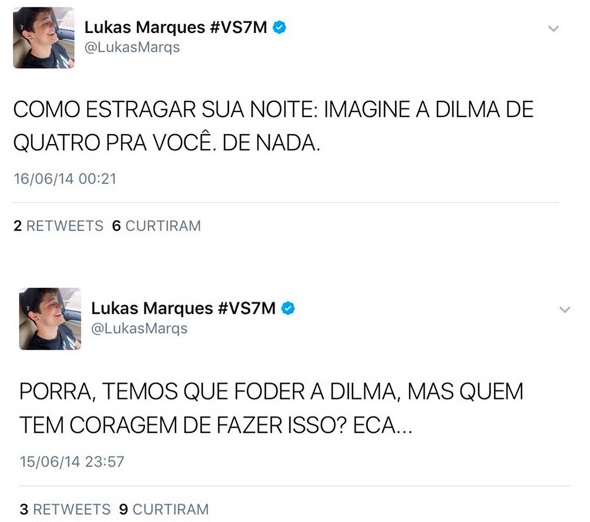Click tweet text starting PORRA, TEMOS QUE
The width and height of the screenshot is (590, 522).
point(271,408)
